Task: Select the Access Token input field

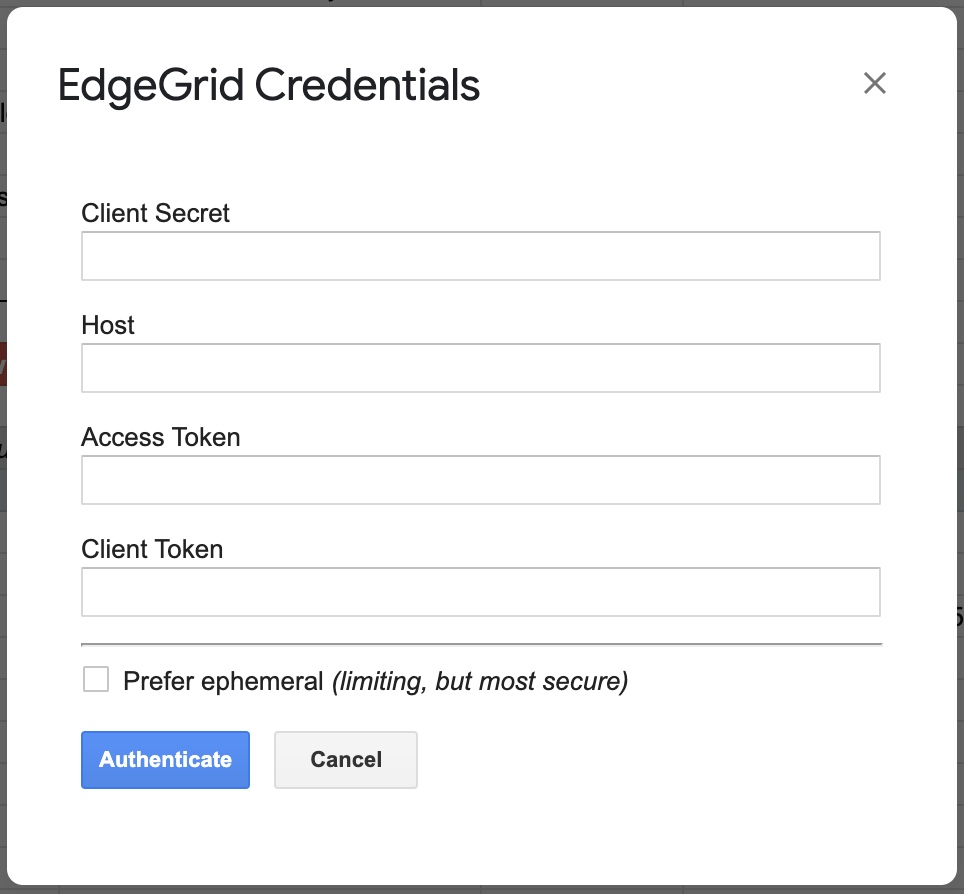Action: pyautogui.click(x=481, y=480)
